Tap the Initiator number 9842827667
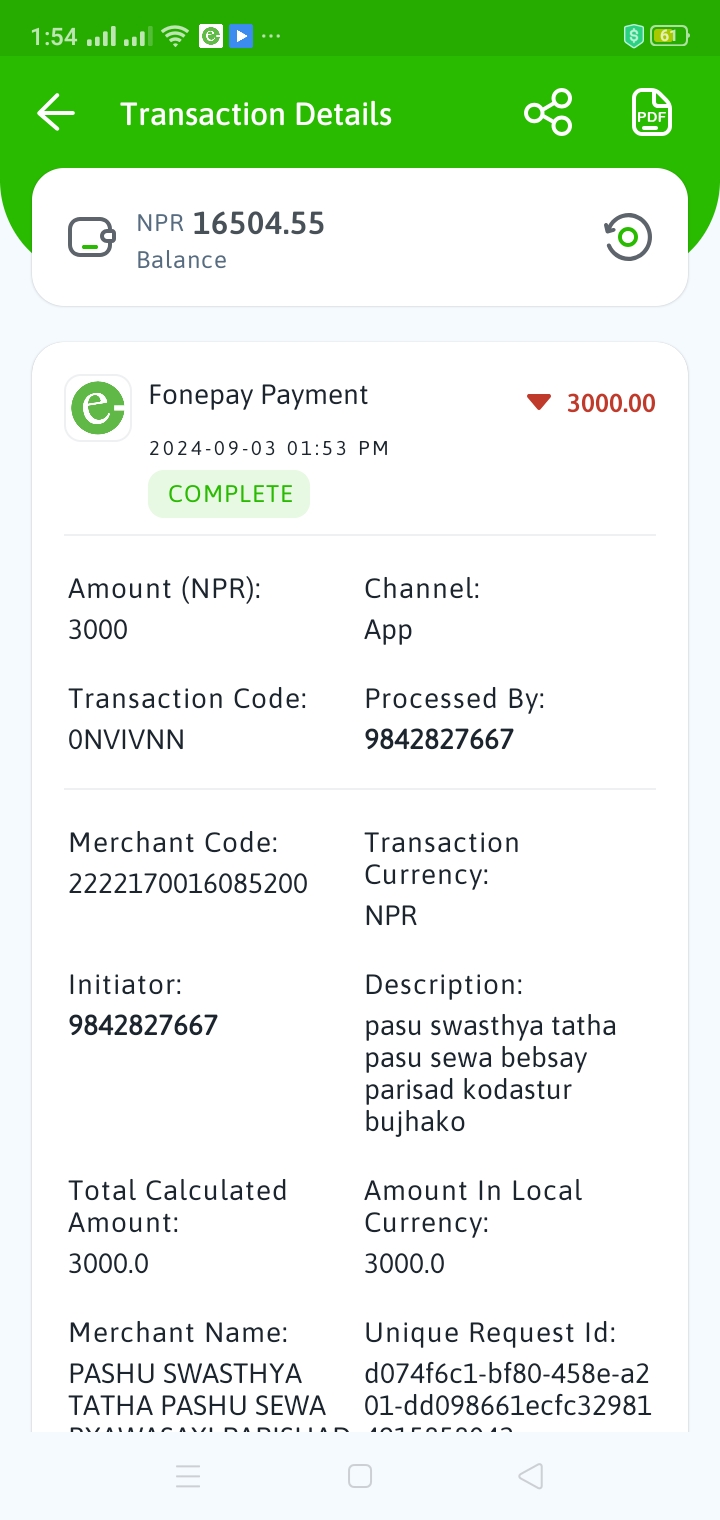 (x=143, y=1026)
